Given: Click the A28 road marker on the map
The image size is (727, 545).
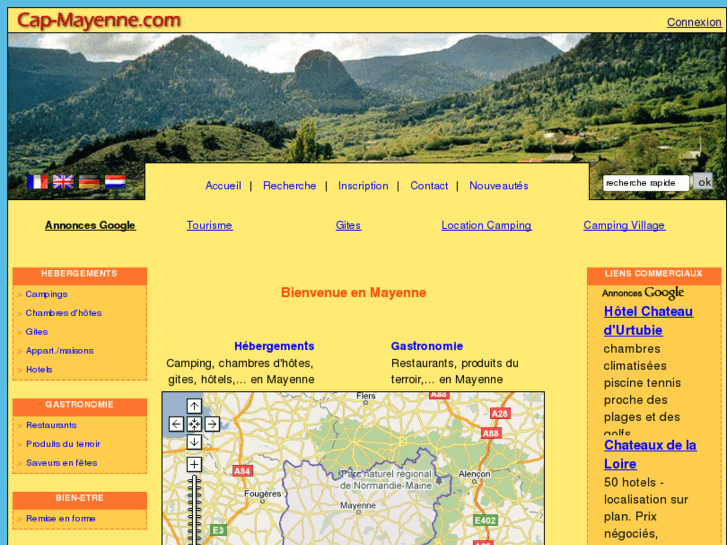Looking at the screenshot, I should coord(500,414).
